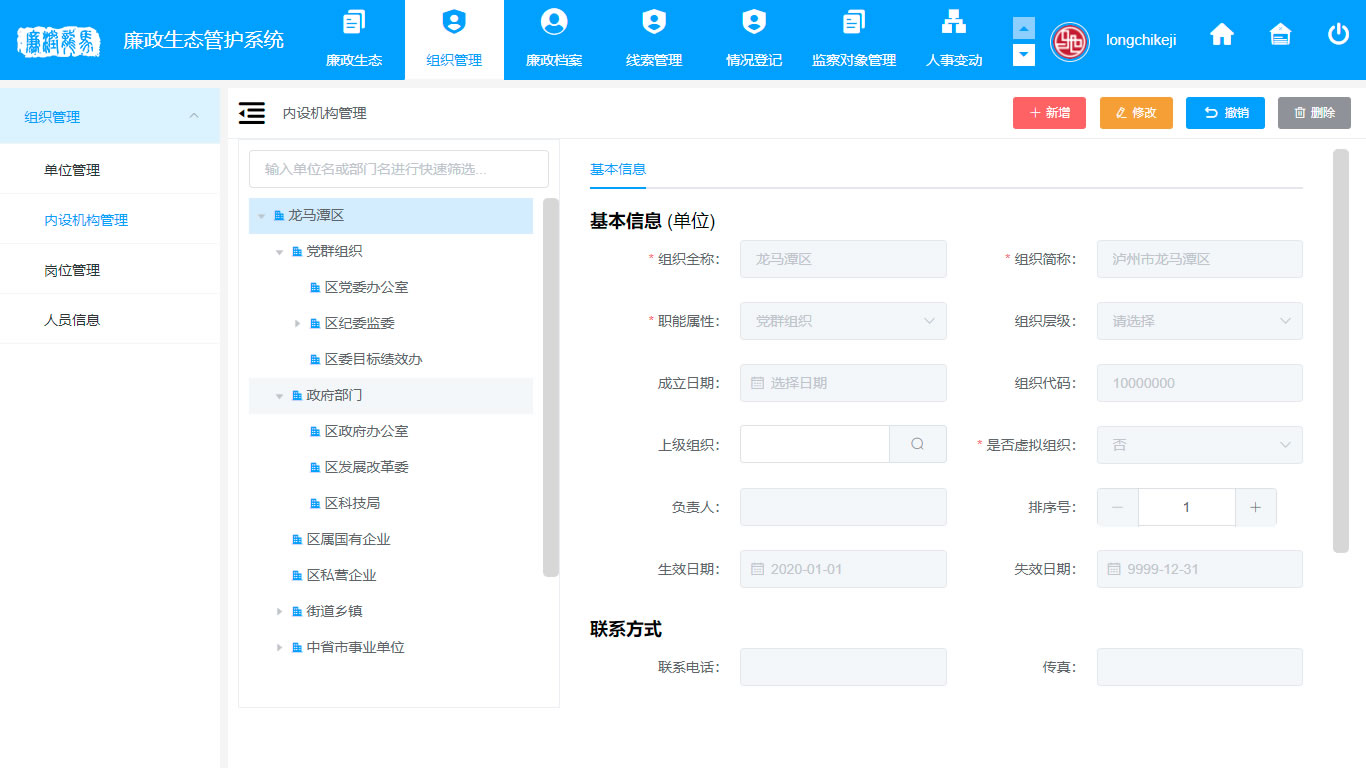Image resolution: width=1366 pixels, height=768 pixels.
Task: Click the gray 删除 button
Action: 1313,113
